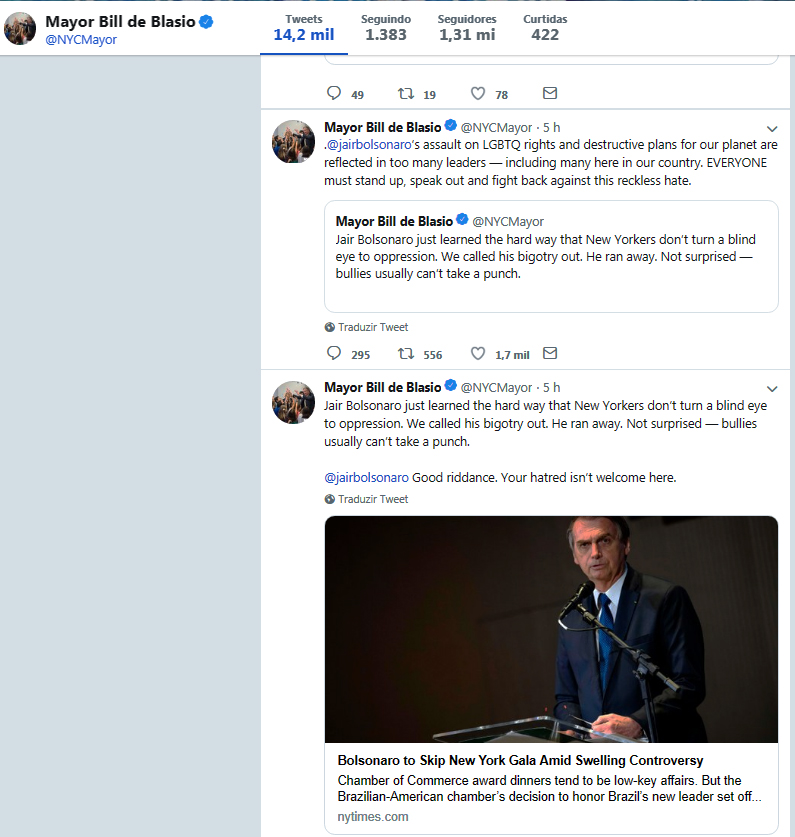View the Curtidas tab
Viewport: 795px width, 837px height.
(x=545, y=28)
